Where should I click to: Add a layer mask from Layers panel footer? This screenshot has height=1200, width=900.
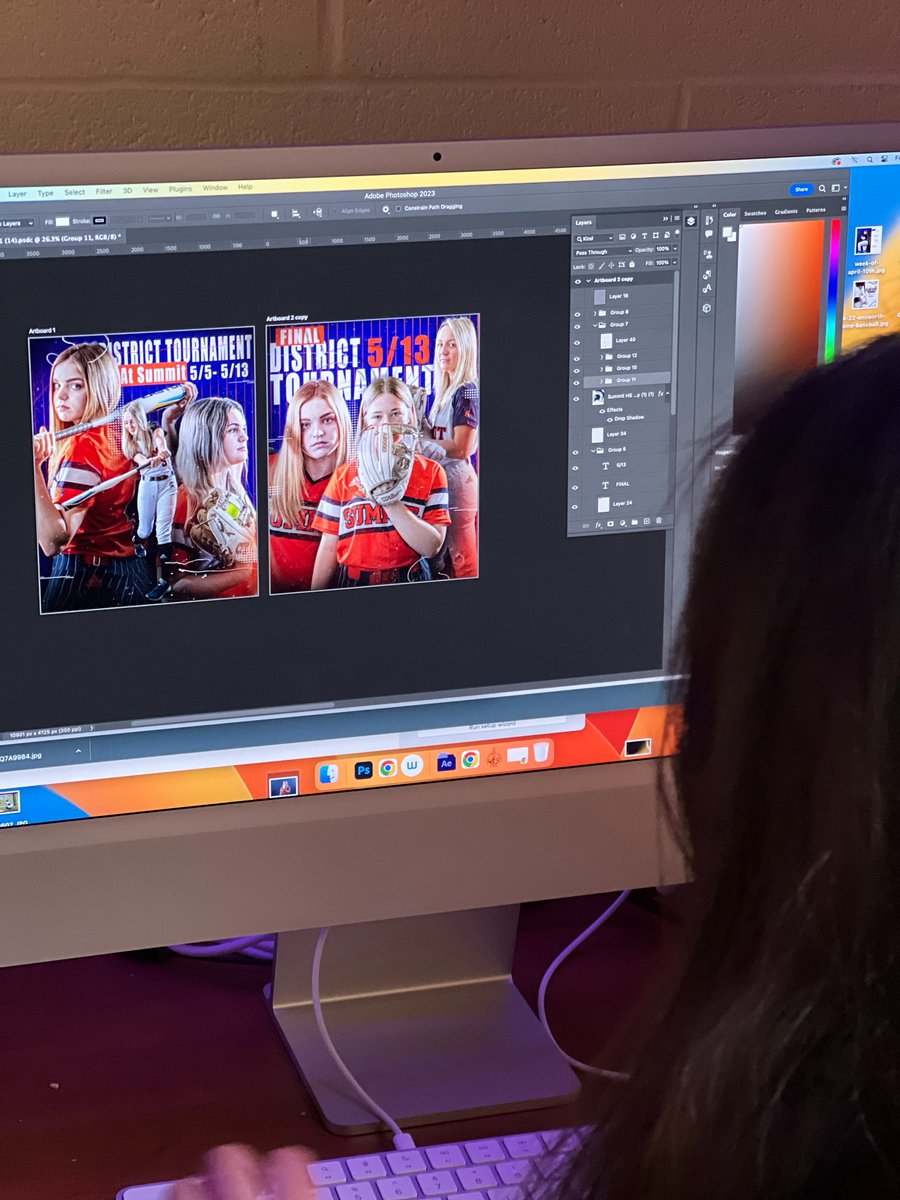click(x=610, y=523)
